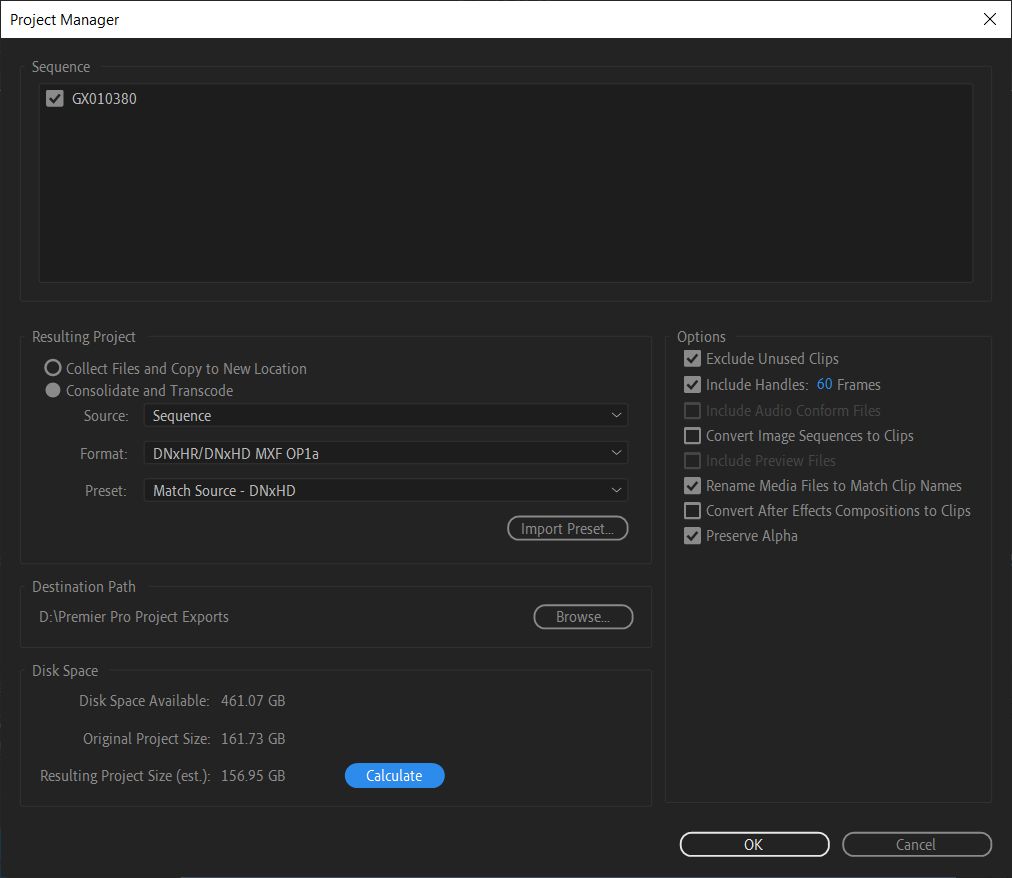Enable the GX010380 sequence checkbox
The image size is (1012, 878).
point(54,98)
